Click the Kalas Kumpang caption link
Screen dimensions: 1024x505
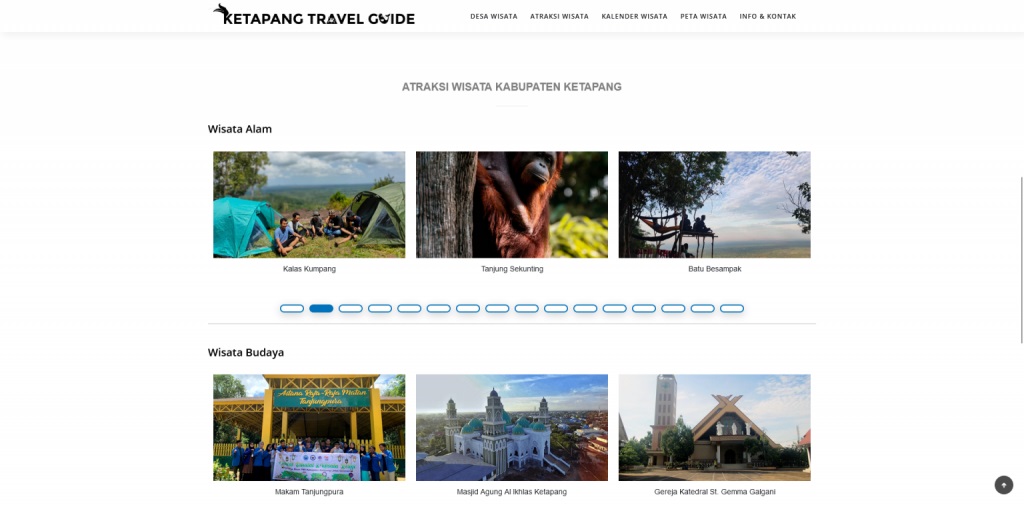pyautogui.click(x=310, y=269)
